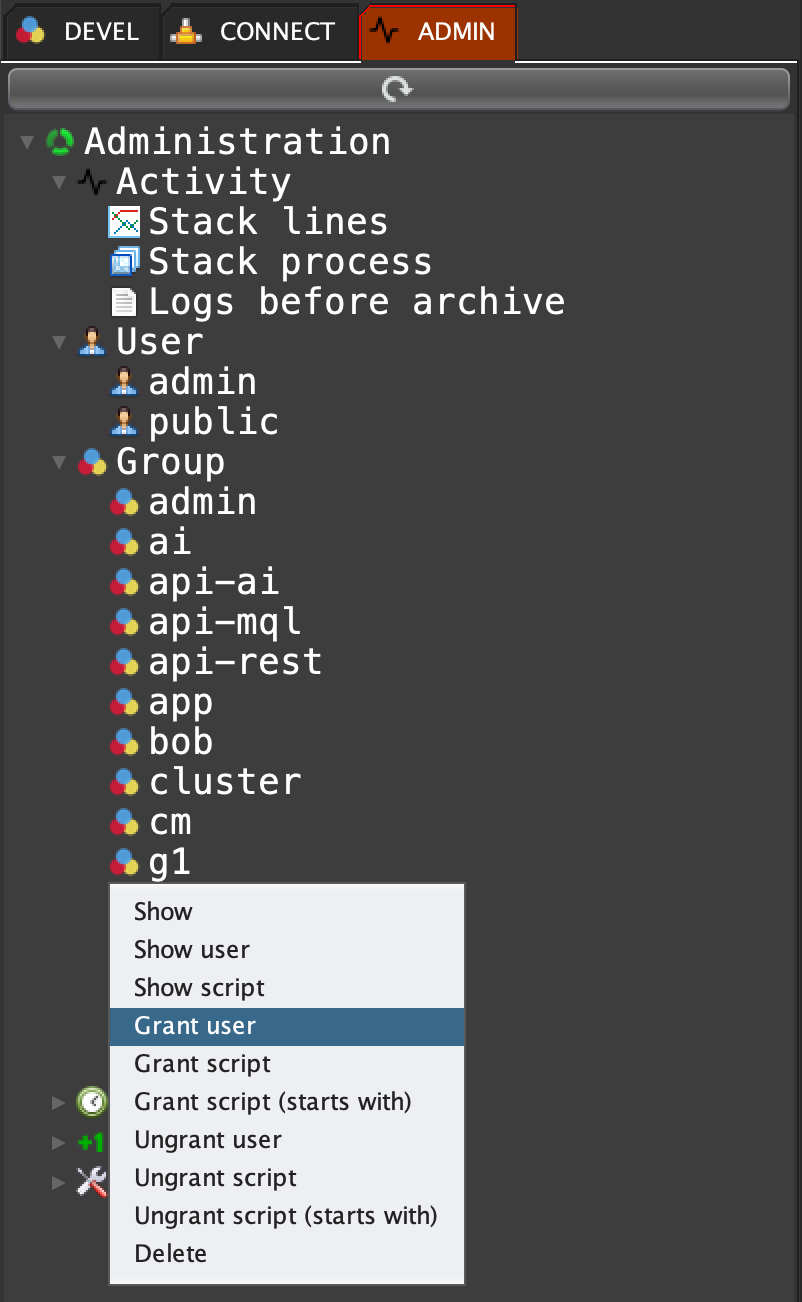Click the clock icon in the tree
The height and width of the screenshot is (1302, 802).
pos(92,1102)
